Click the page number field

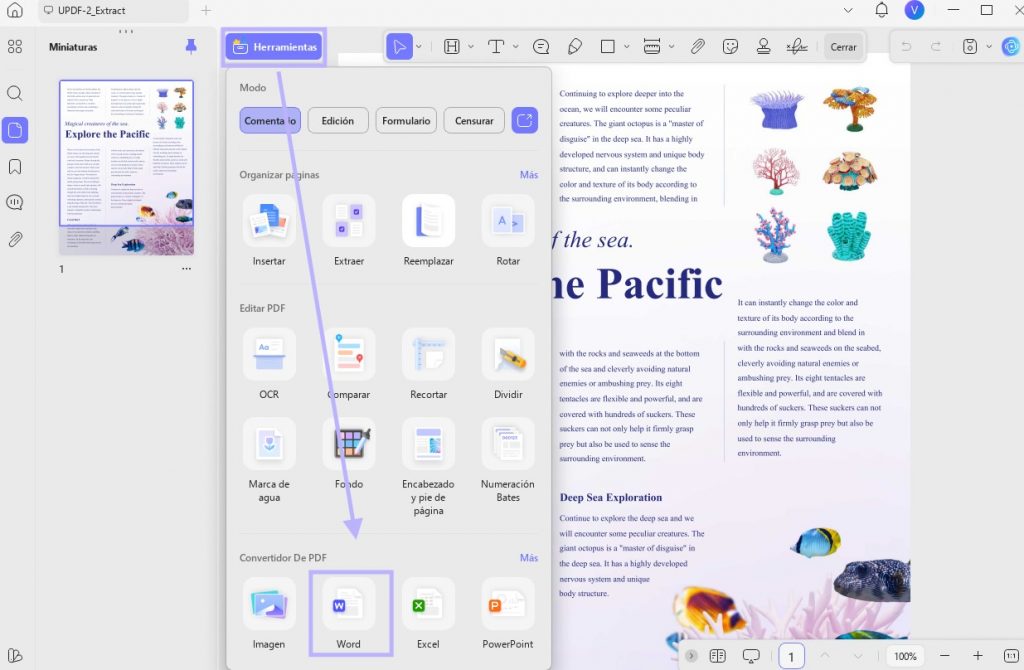[x=791, y=656]
